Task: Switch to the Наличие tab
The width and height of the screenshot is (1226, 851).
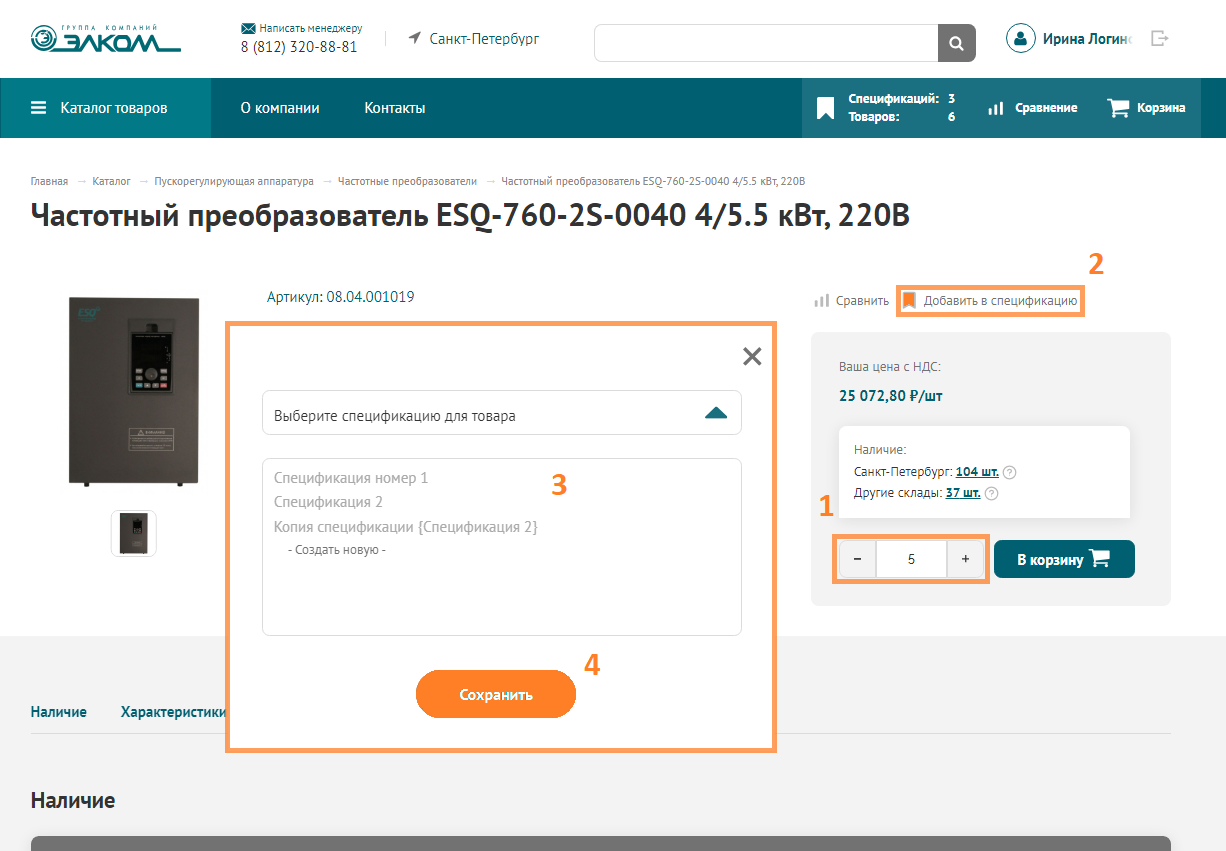Action: [x=59, y=712]
